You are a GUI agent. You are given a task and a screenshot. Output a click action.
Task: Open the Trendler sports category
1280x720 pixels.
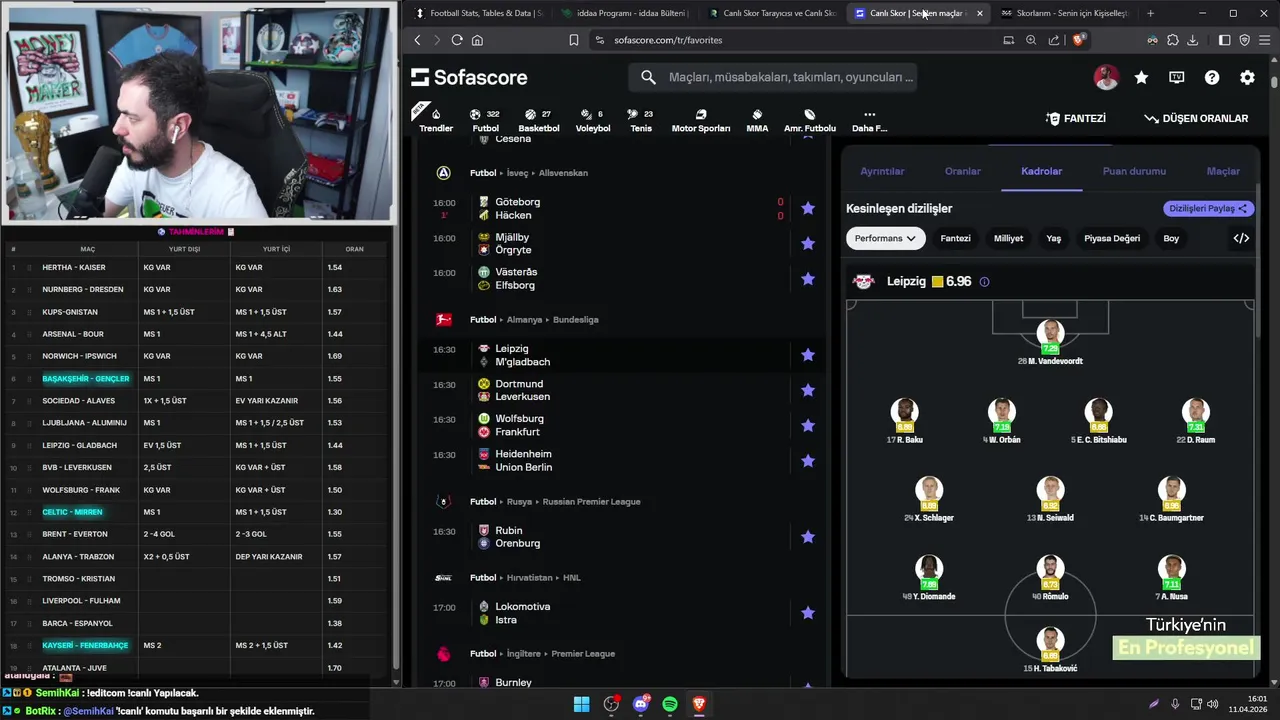[x=436, y=119]
